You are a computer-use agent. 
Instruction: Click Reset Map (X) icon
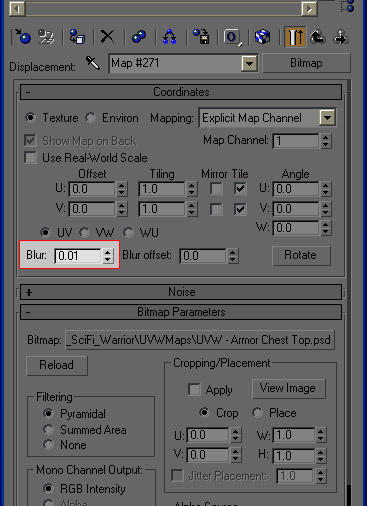tap(107, 37)
